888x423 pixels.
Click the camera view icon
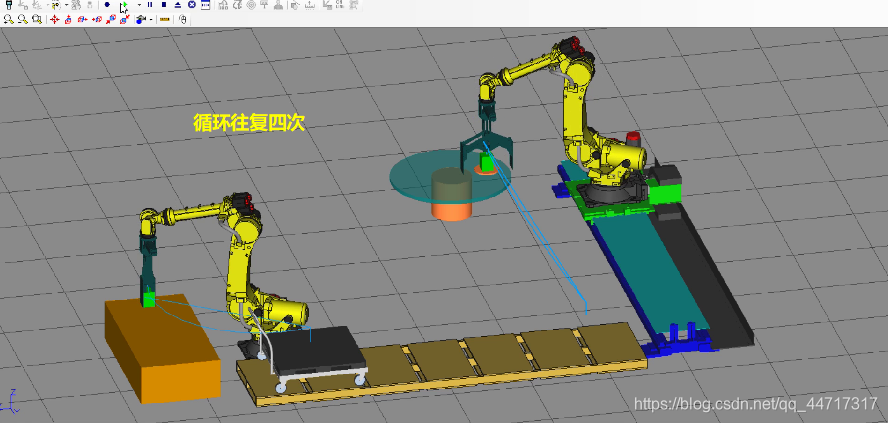pyautogui.click(x=140, y=19)
